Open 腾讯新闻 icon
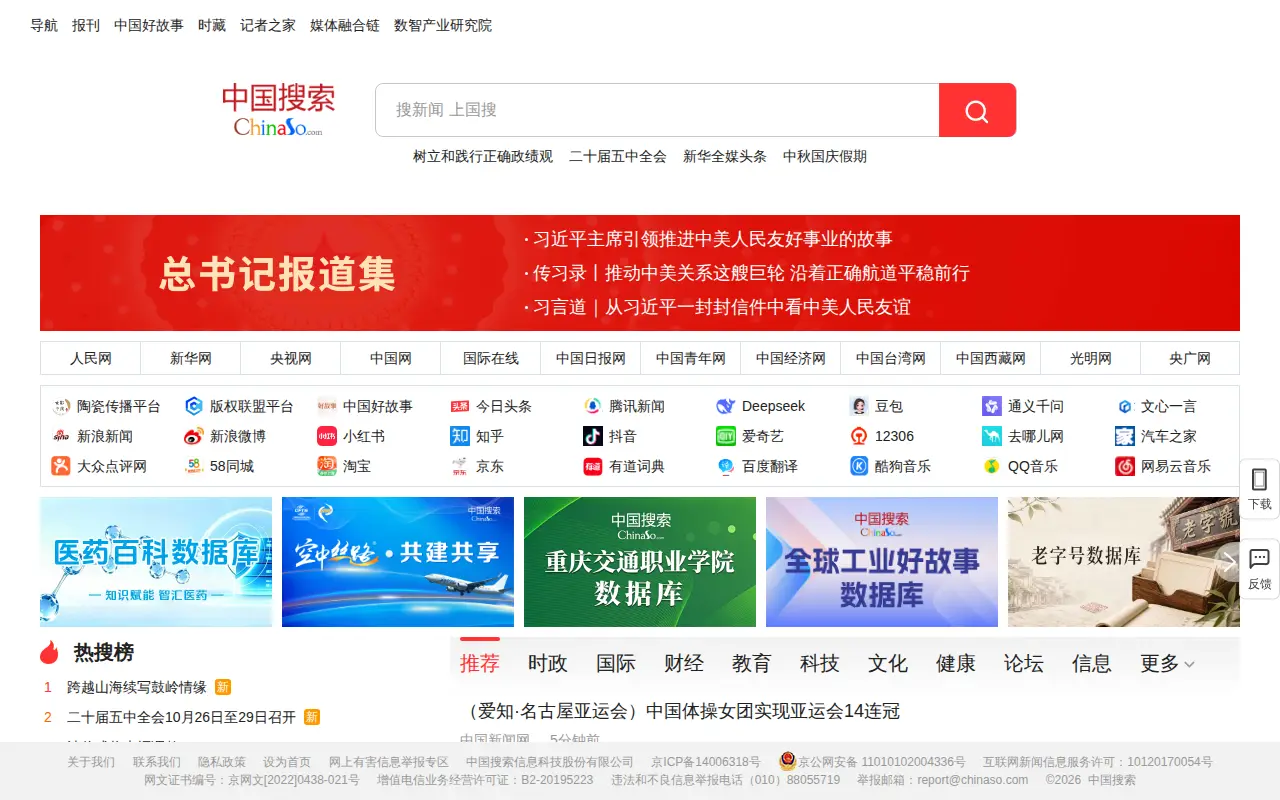Image resolution: width=1280 pixels, height=800 pixels. [x=593, y=406]
